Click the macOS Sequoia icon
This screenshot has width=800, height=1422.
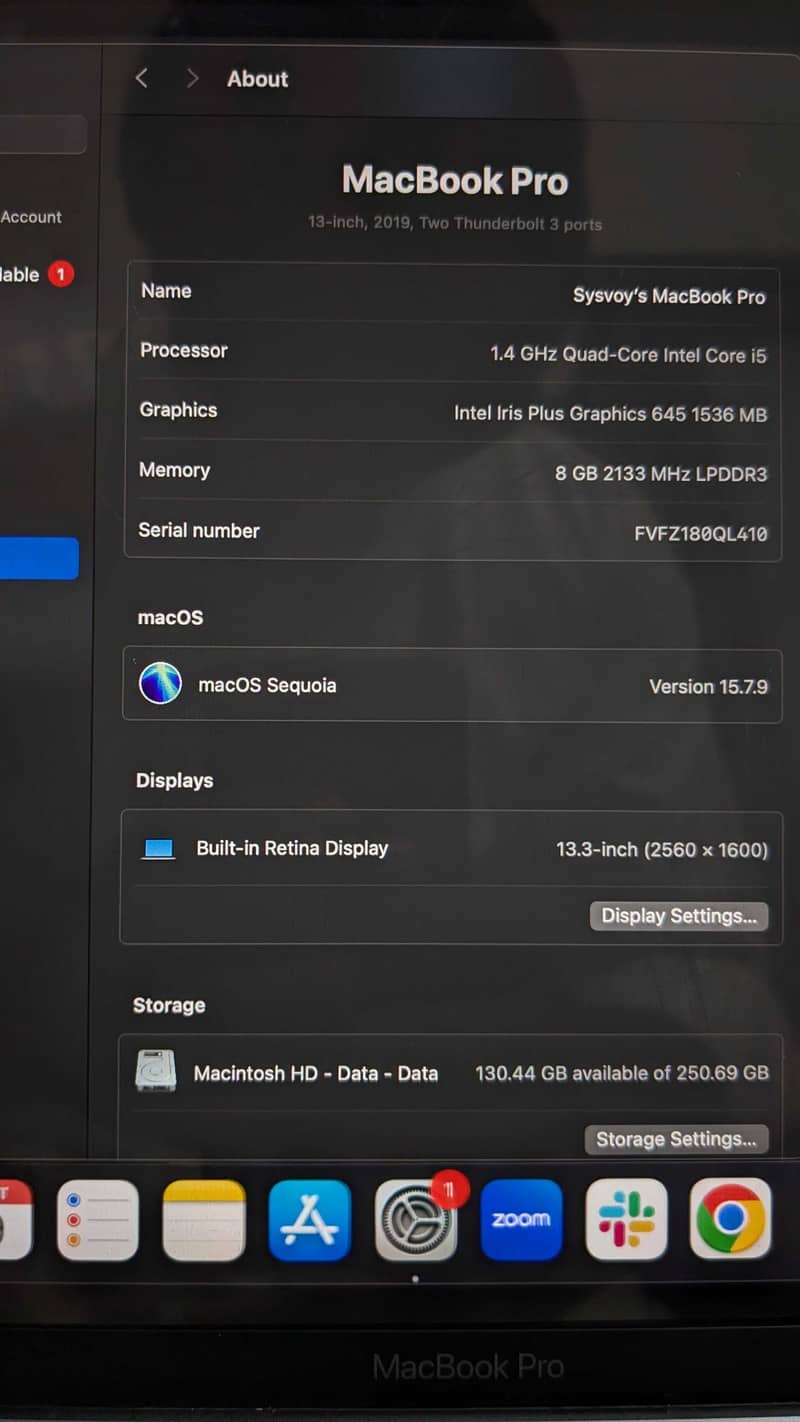(160, 684)
